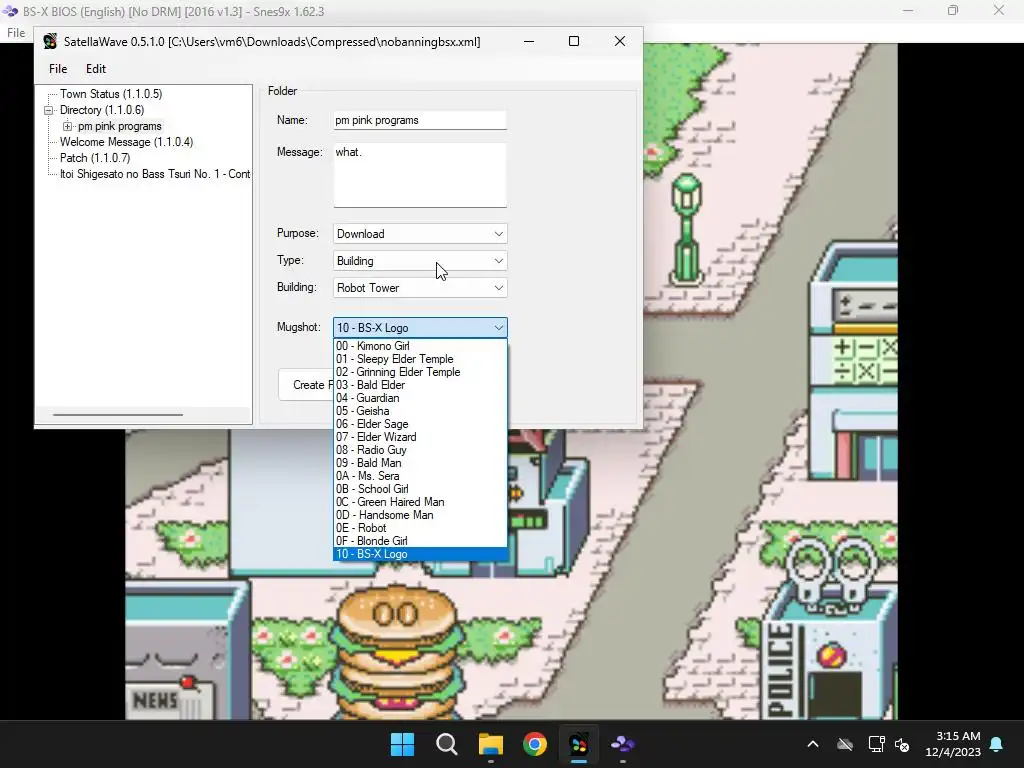Choose 0C - Green Haired Man mugshot

(x=420, y=502)
